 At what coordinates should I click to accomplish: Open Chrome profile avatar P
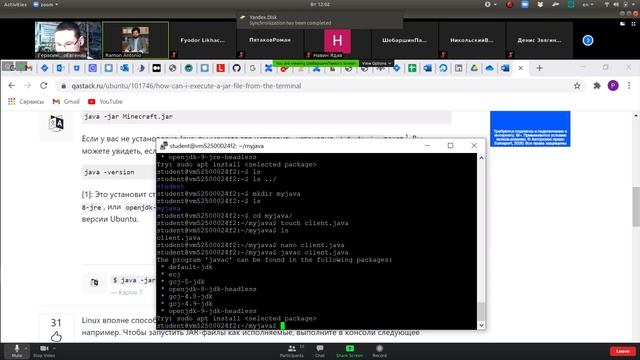pos(613,86)
